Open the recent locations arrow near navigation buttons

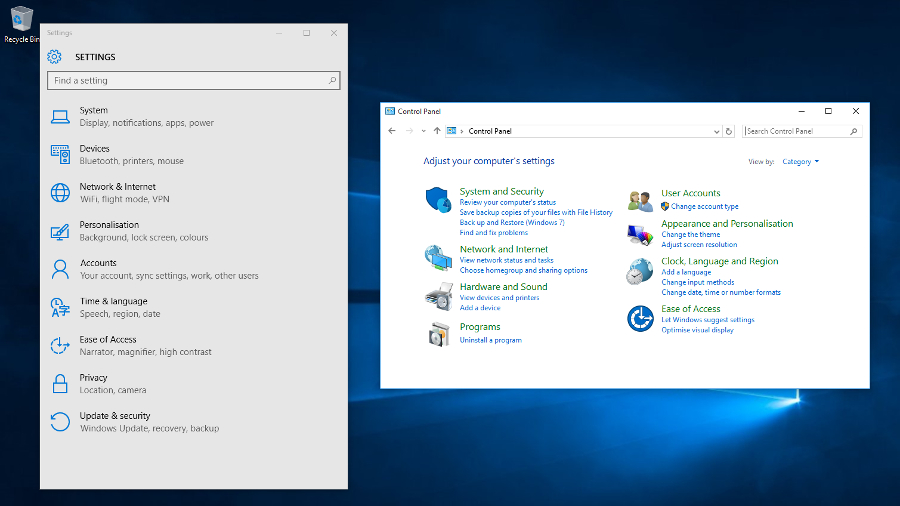424,131
